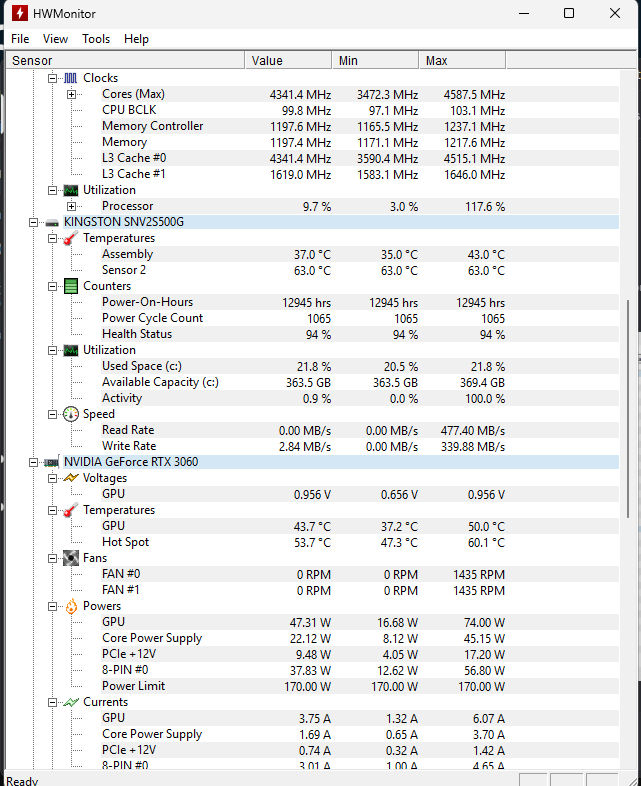Click the NVIDIA graphics card icon
The image size is (641, 786).
pos(52,462)
